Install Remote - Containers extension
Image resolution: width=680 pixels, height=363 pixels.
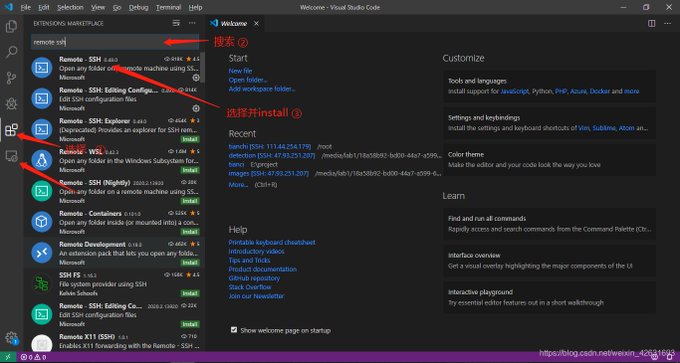point(190,232)
